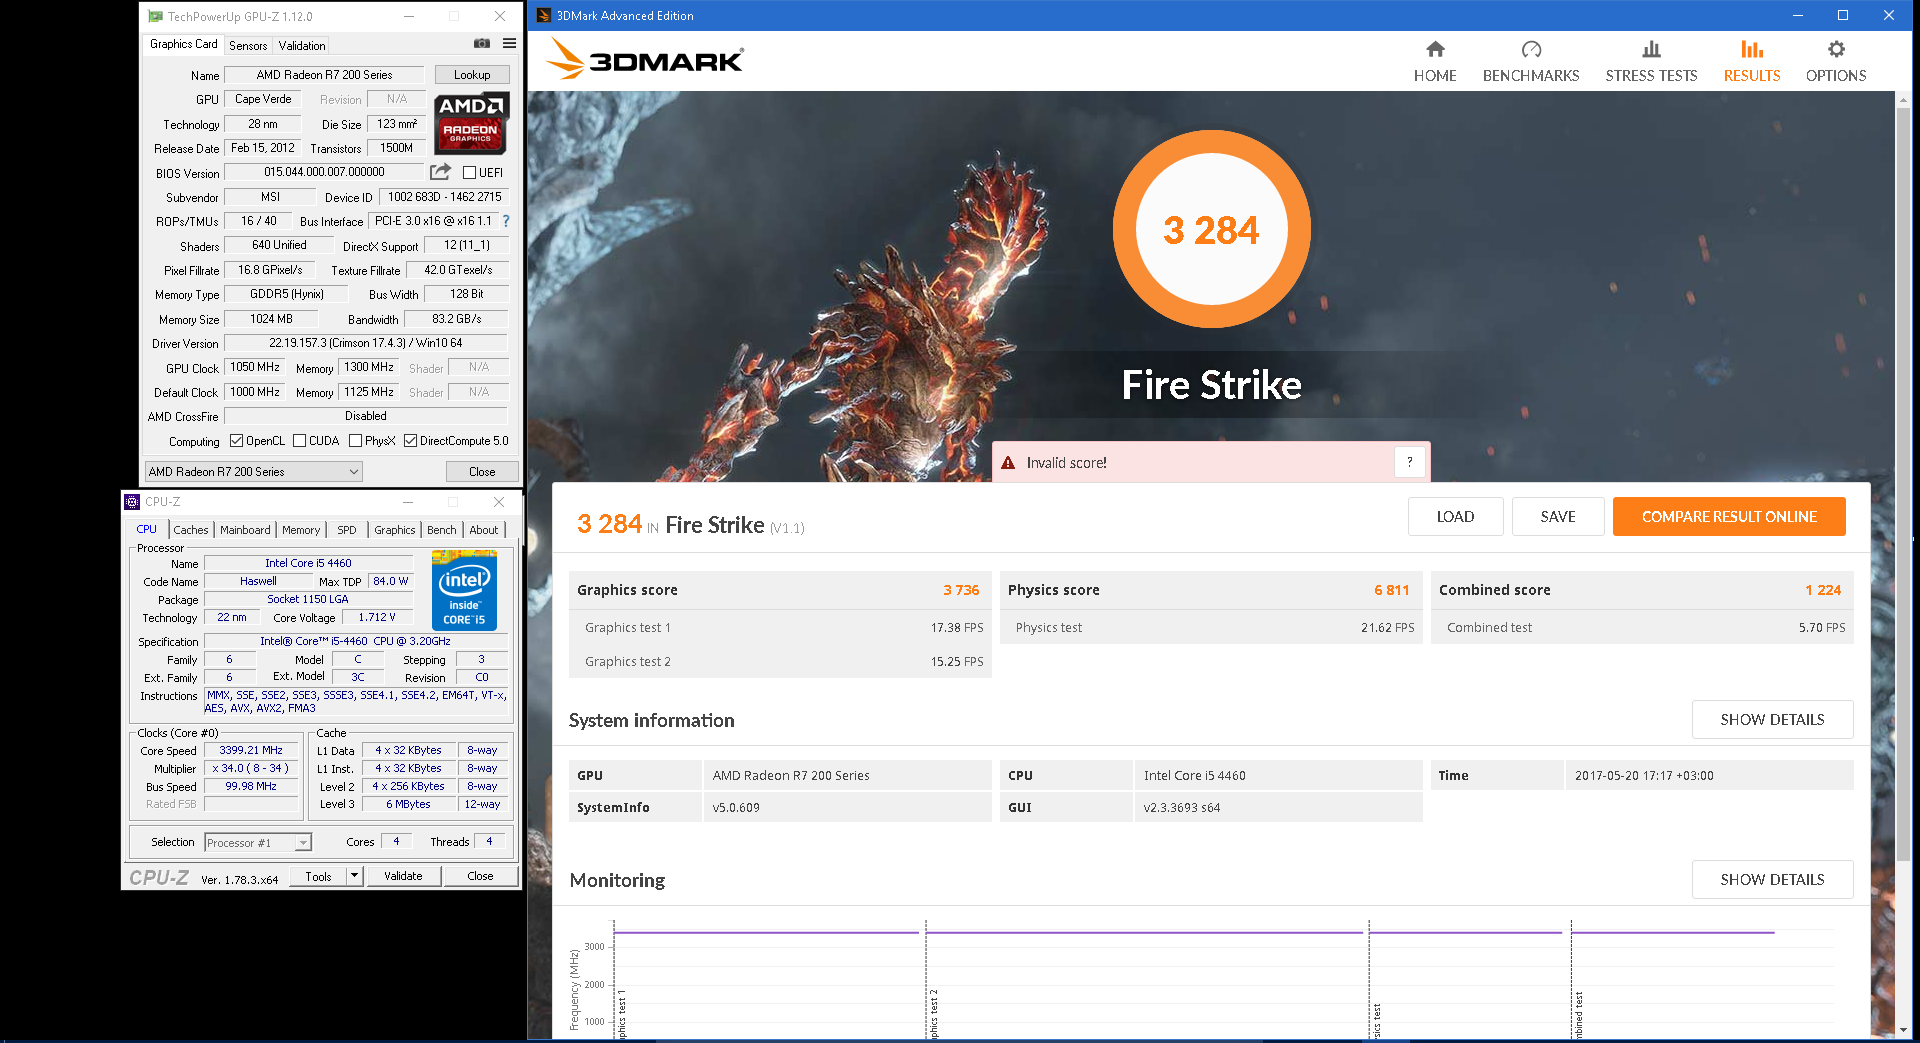Toggle the PhysX checkbox in GPU-Z
1920x1043 pixels.
pos(355,441)
